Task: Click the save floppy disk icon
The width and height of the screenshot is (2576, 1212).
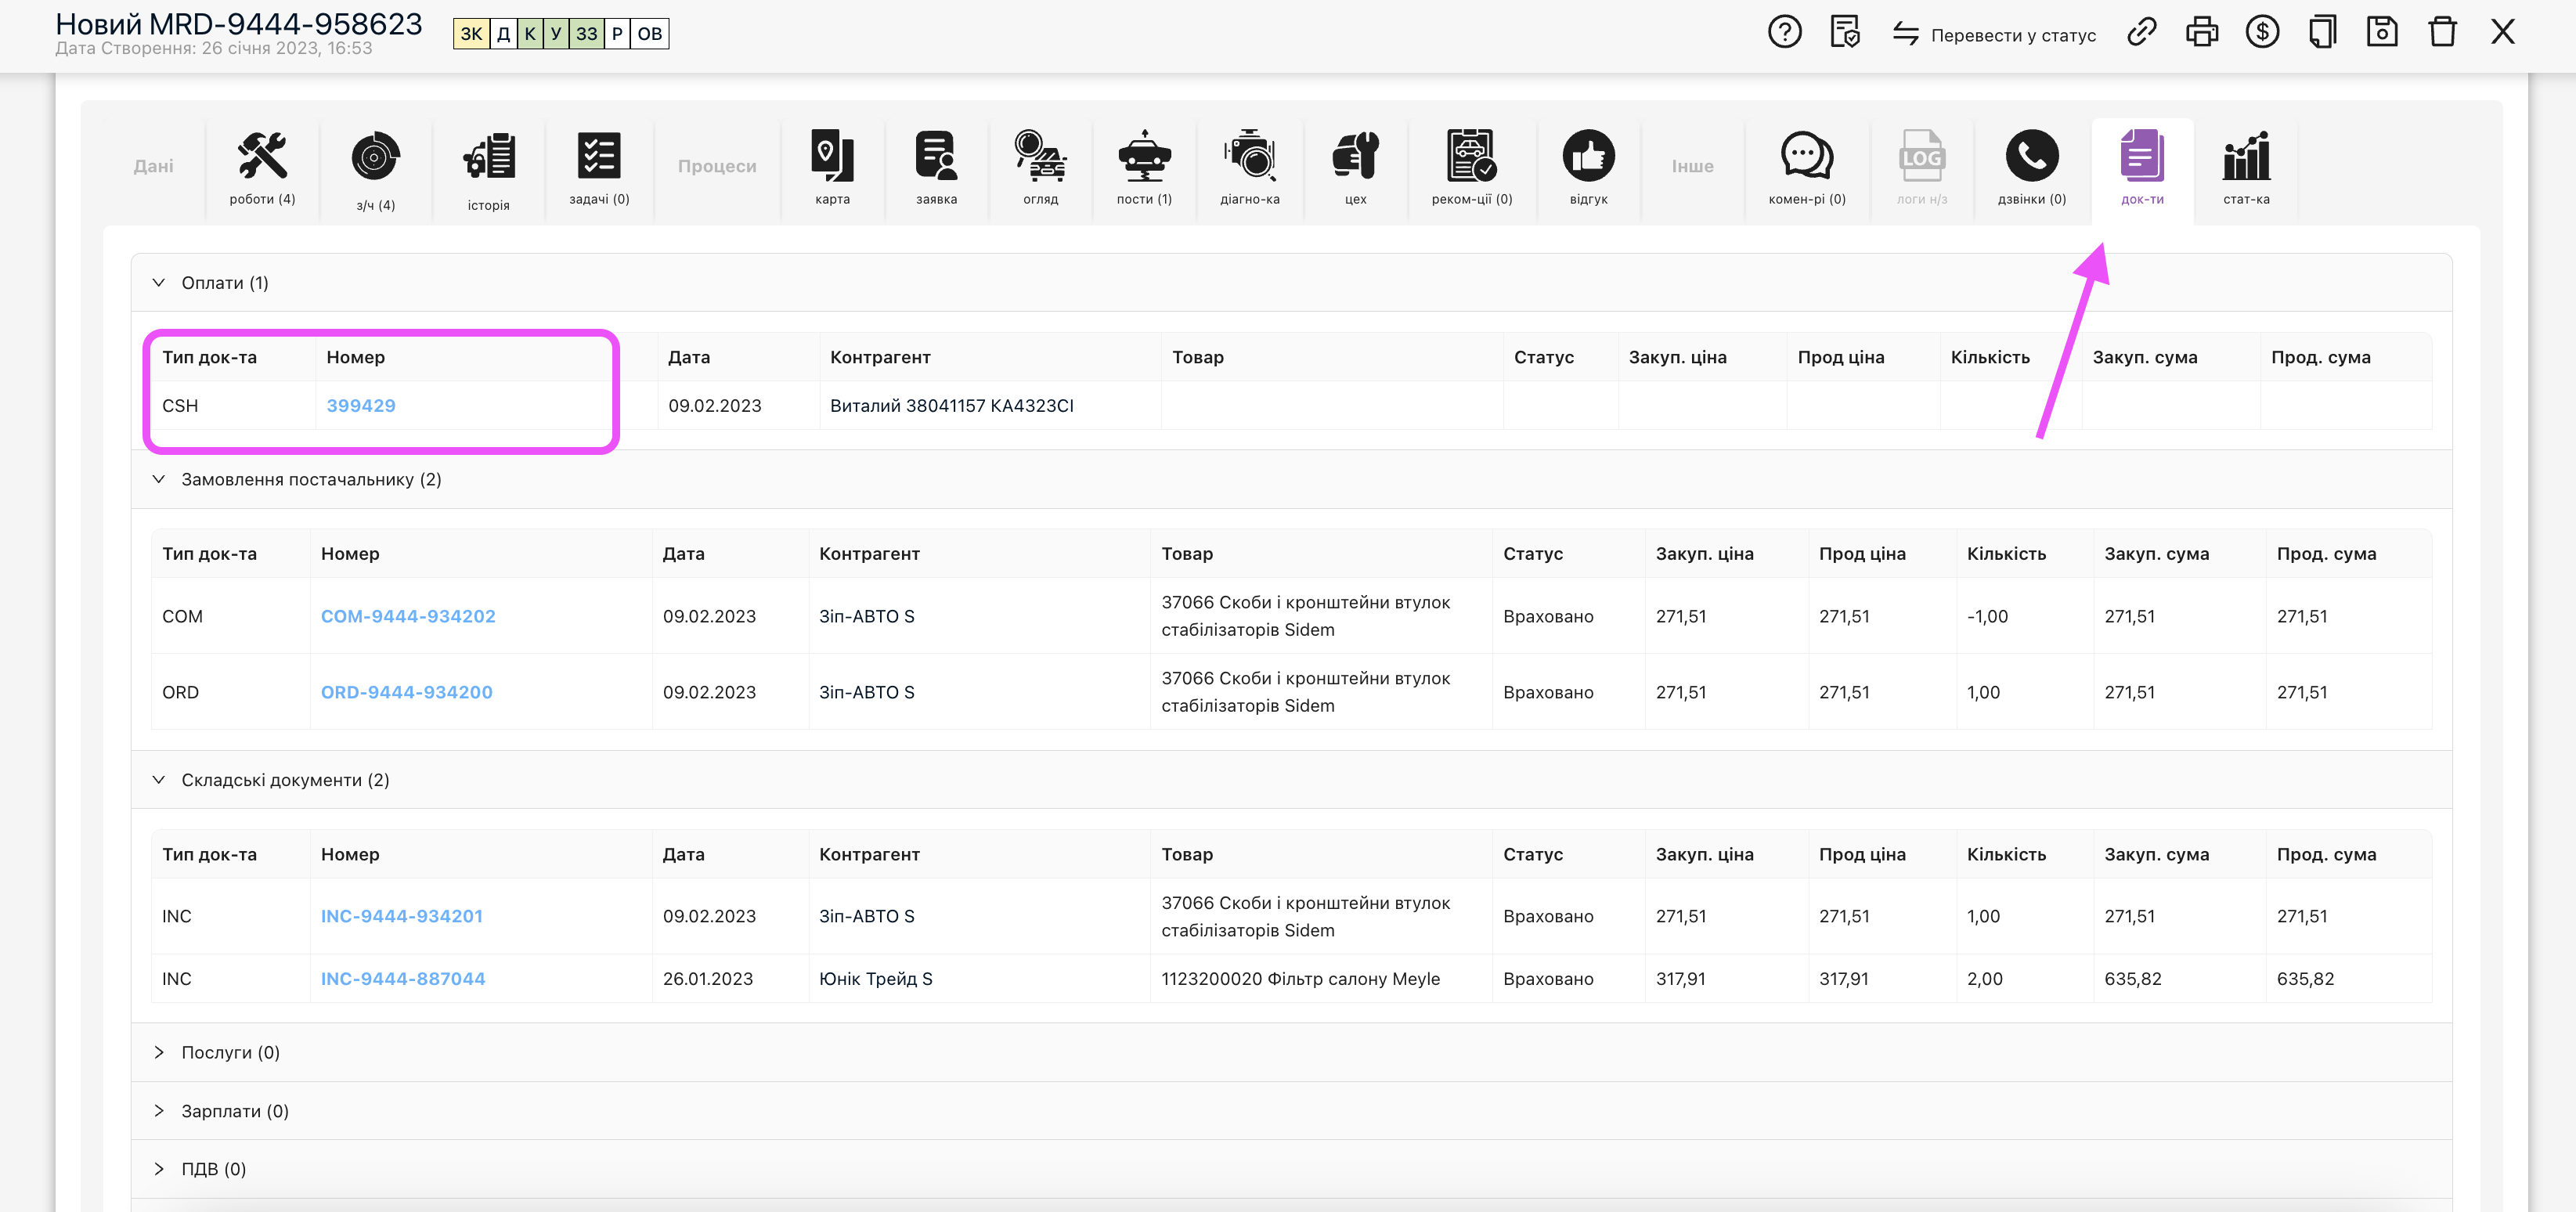Action: coord(2382,33)
